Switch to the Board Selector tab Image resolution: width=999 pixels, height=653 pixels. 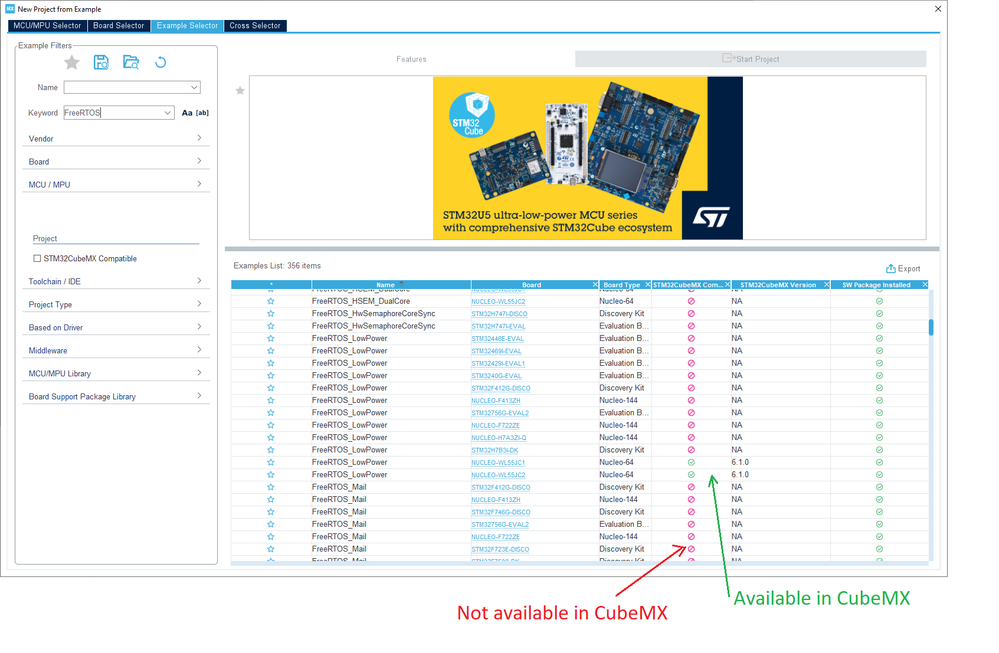tap(119, 25)
